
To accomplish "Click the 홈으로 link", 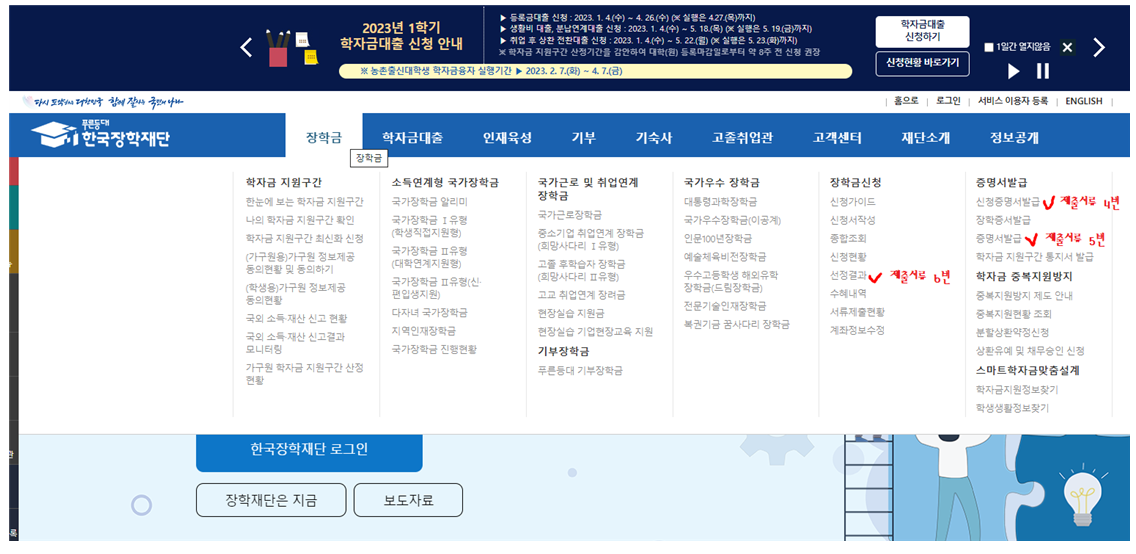I will (x=906, y=101).
